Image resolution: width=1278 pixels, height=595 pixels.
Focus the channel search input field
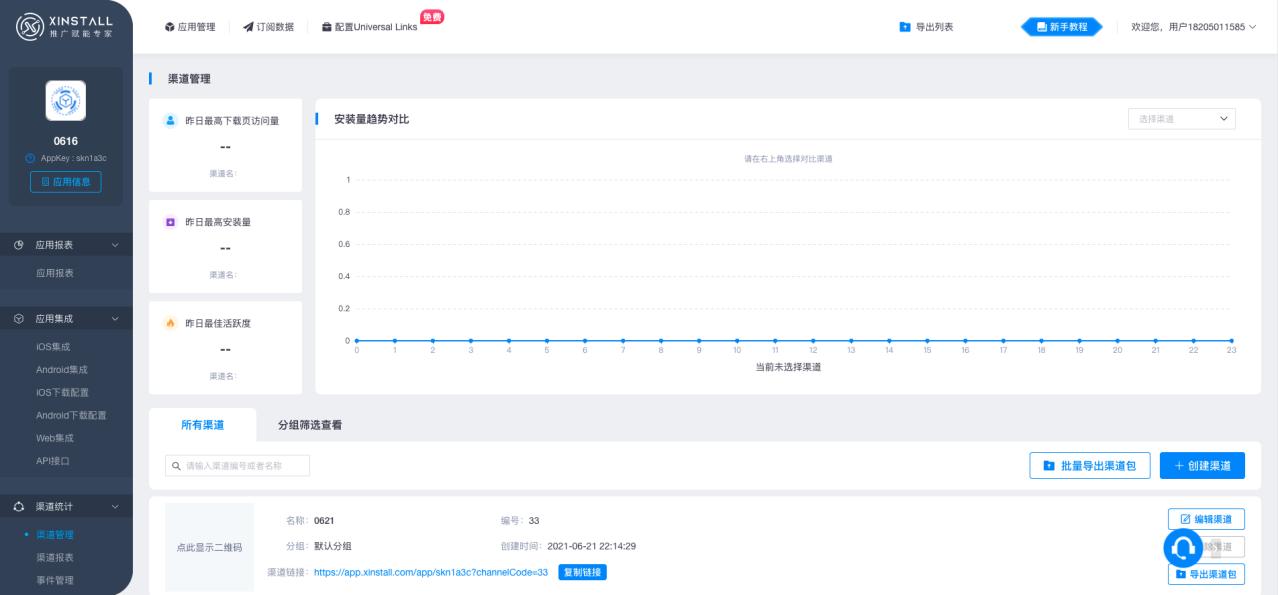pos(237,466)
